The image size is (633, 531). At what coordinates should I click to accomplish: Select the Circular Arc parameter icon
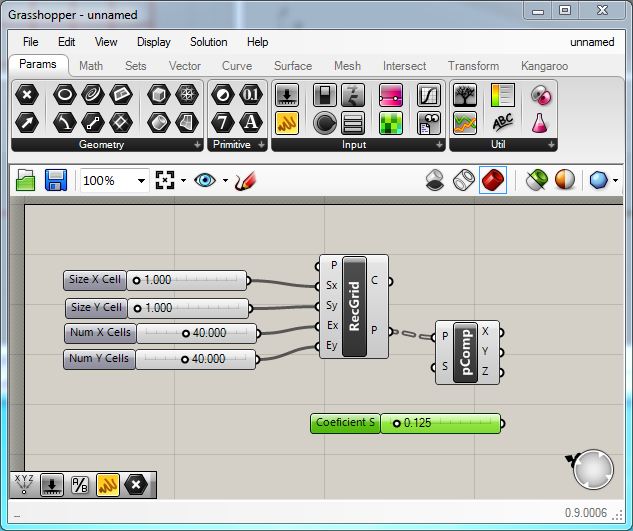click(65, 123)
